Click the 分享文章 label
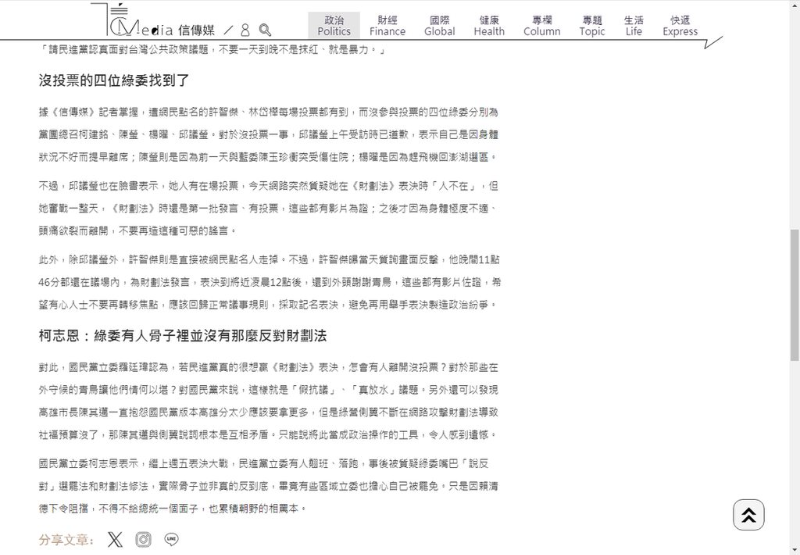The height and width of the screenshot is (555, 800). click(66, 540)
